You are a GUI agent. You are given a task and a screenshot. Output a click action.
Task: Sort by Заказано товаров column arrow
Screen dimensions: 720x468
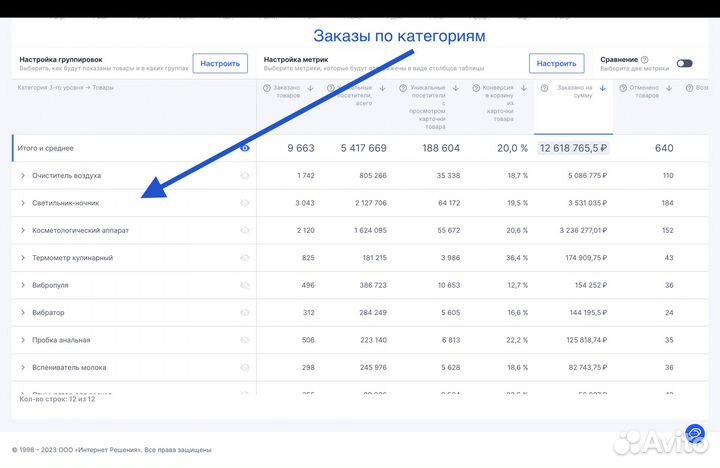[x=310, y=88]
